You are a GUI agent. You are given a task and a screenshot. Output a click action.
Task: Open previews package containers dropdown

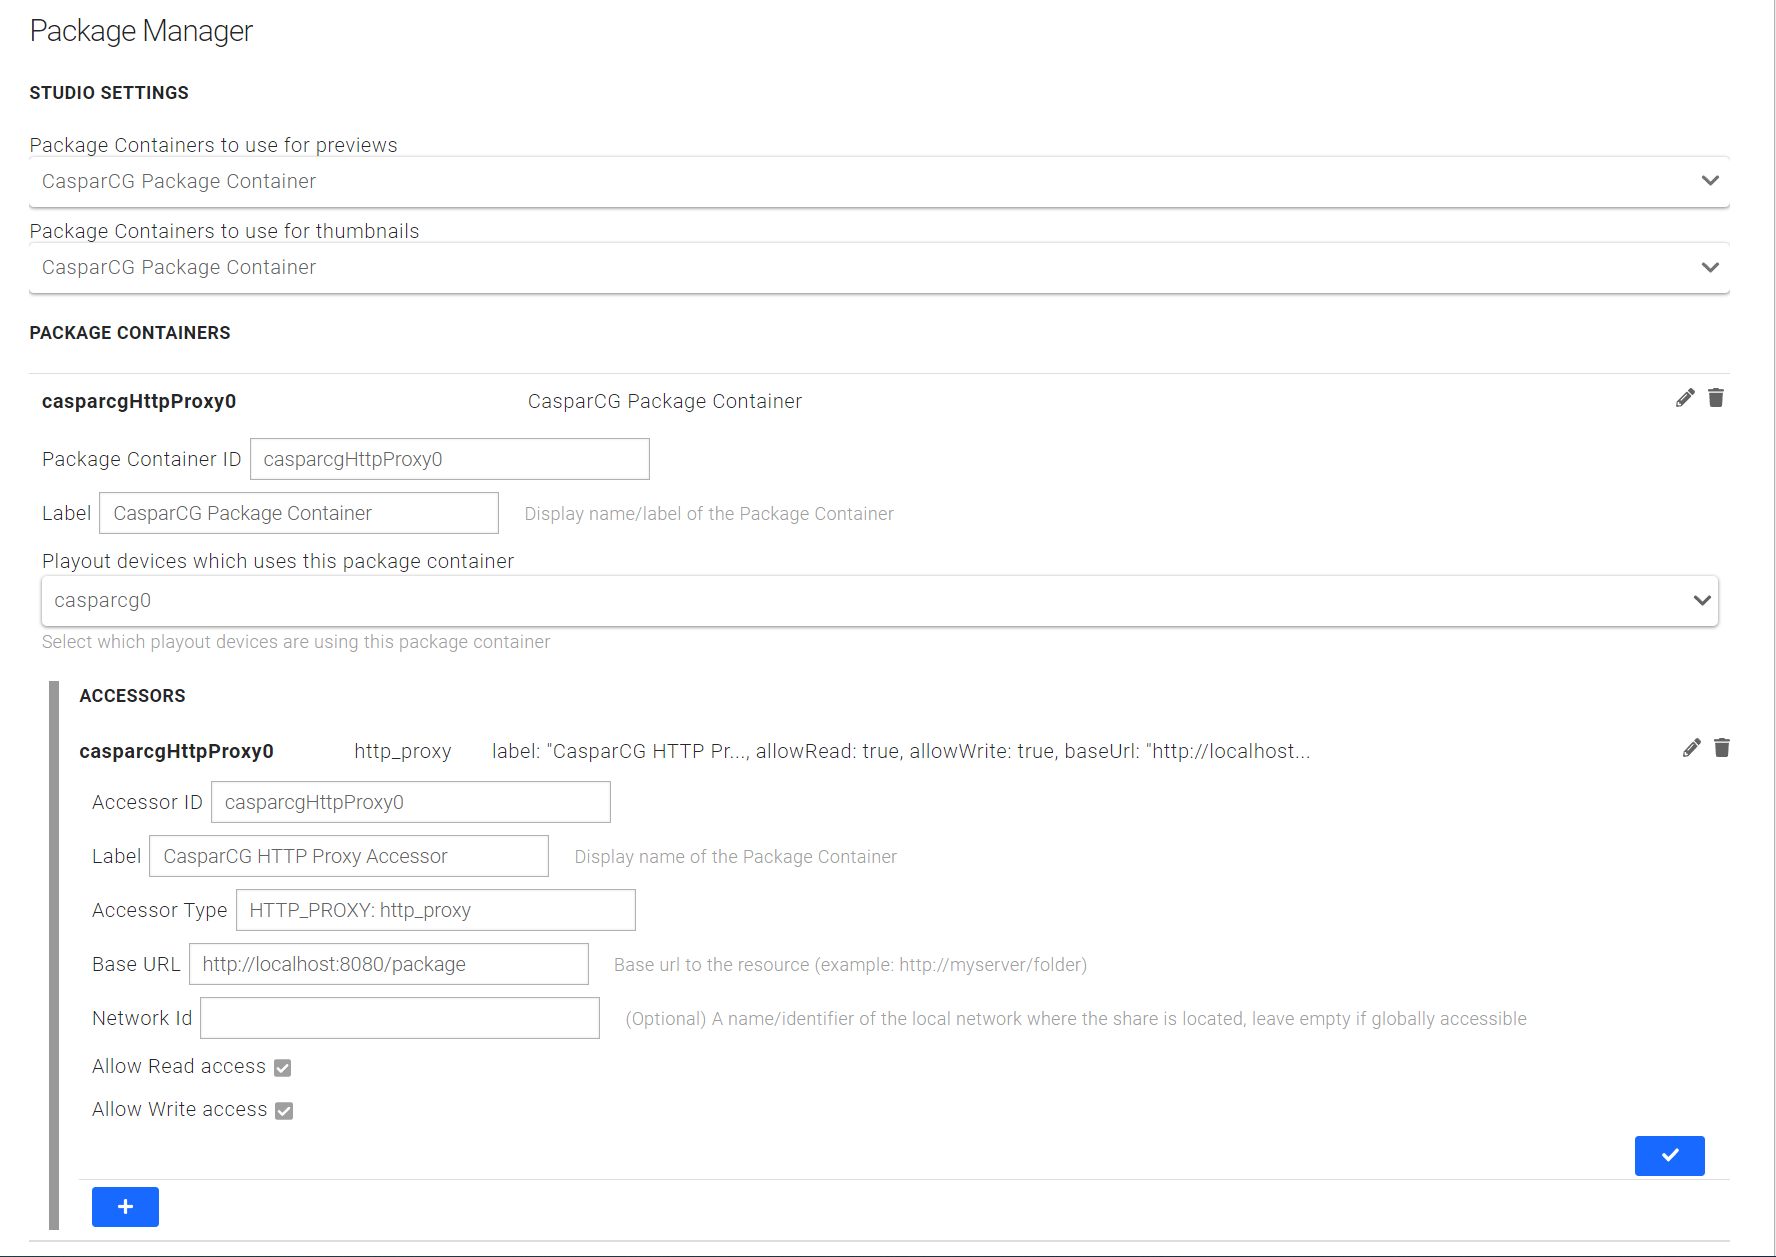879,181
